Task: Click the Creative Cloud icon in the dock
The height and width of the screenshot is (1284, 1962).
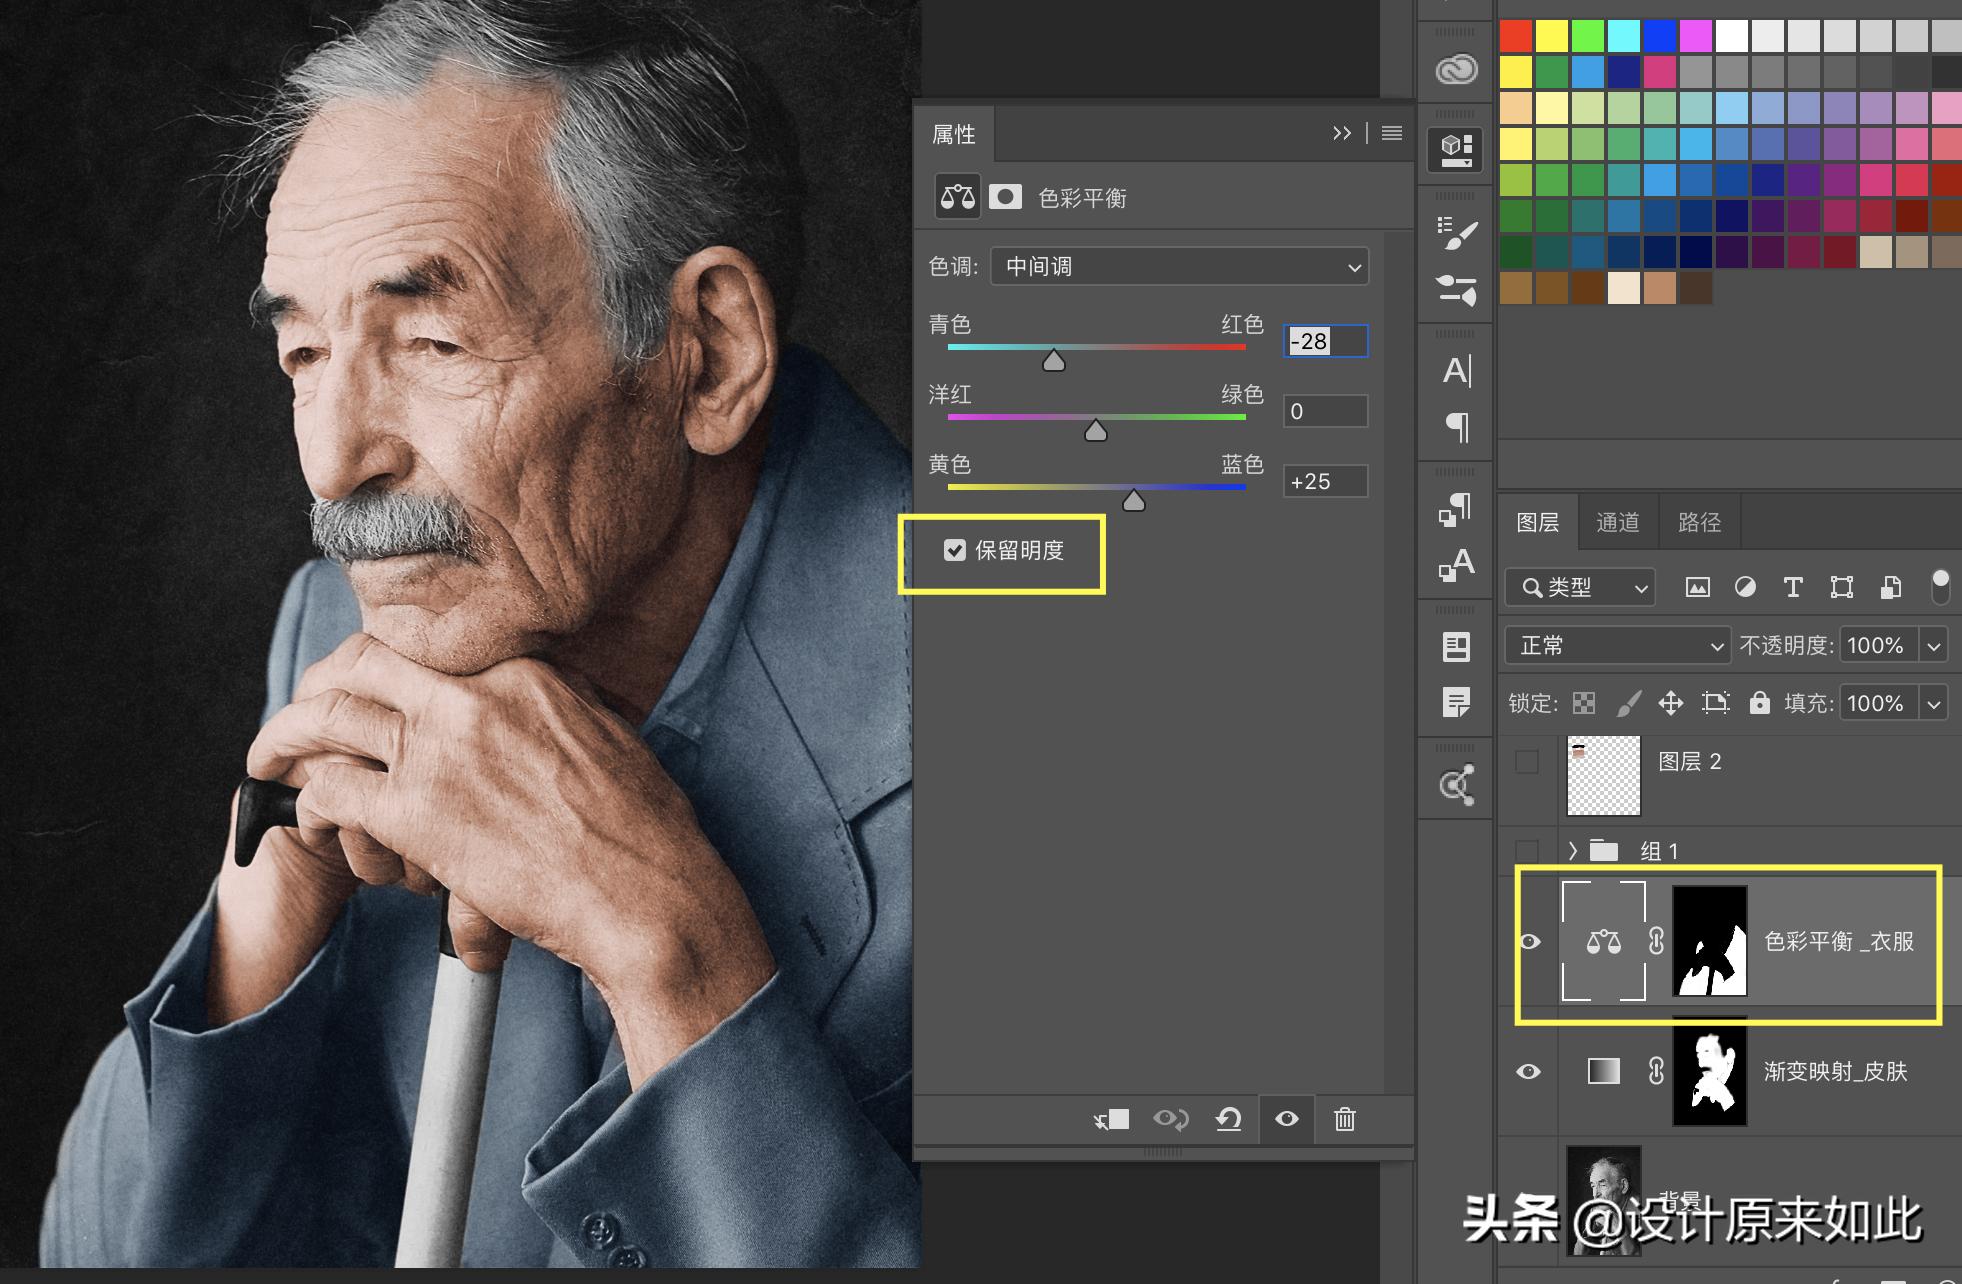Action: [x=1456, y=70]
